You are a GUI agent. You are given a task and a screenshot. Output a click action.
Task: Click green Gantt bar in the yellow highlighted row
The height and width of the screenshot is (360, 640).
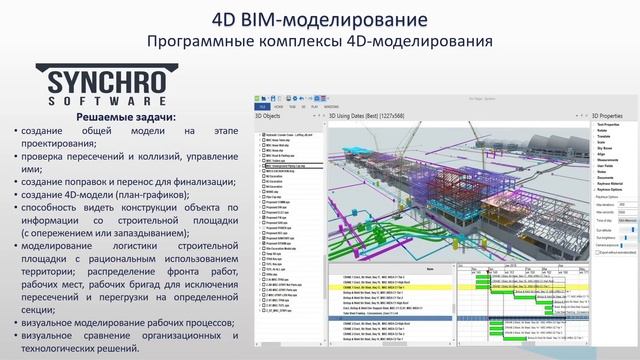483,287
